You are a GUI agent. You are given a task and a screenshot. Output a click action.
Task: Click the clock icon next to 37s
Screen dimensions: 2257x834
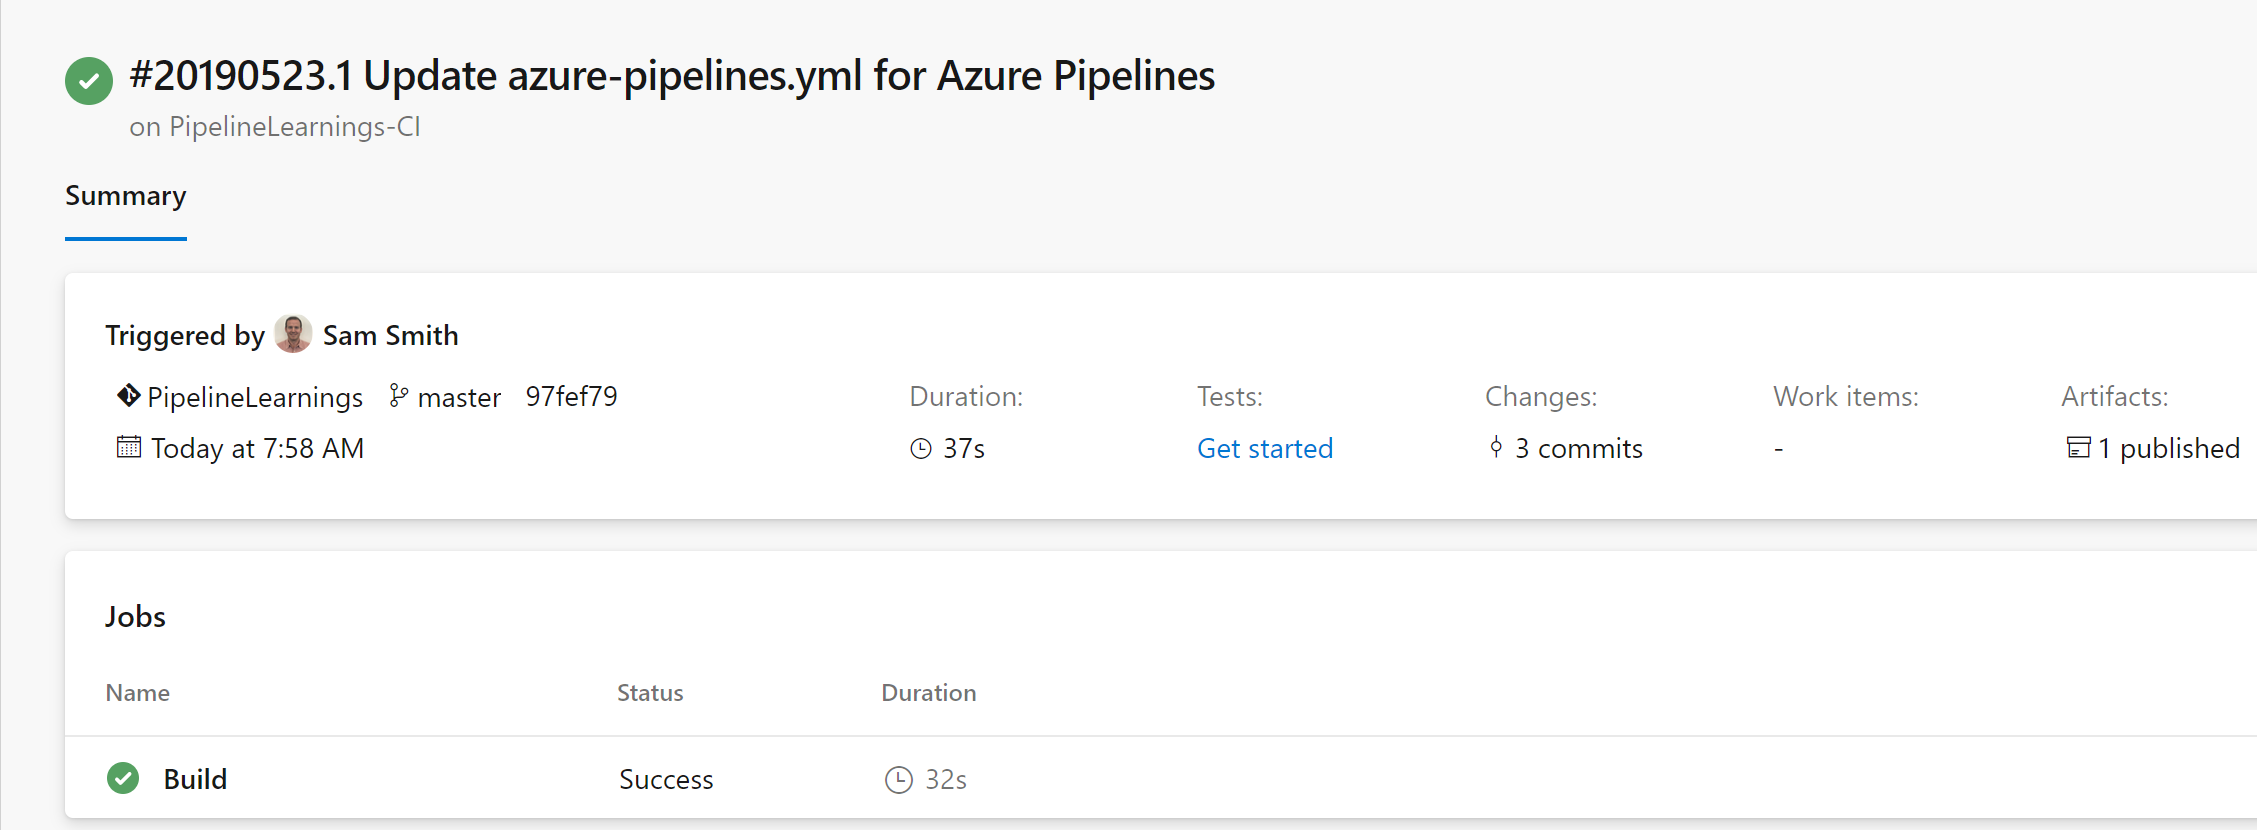[x=921, y=449]
